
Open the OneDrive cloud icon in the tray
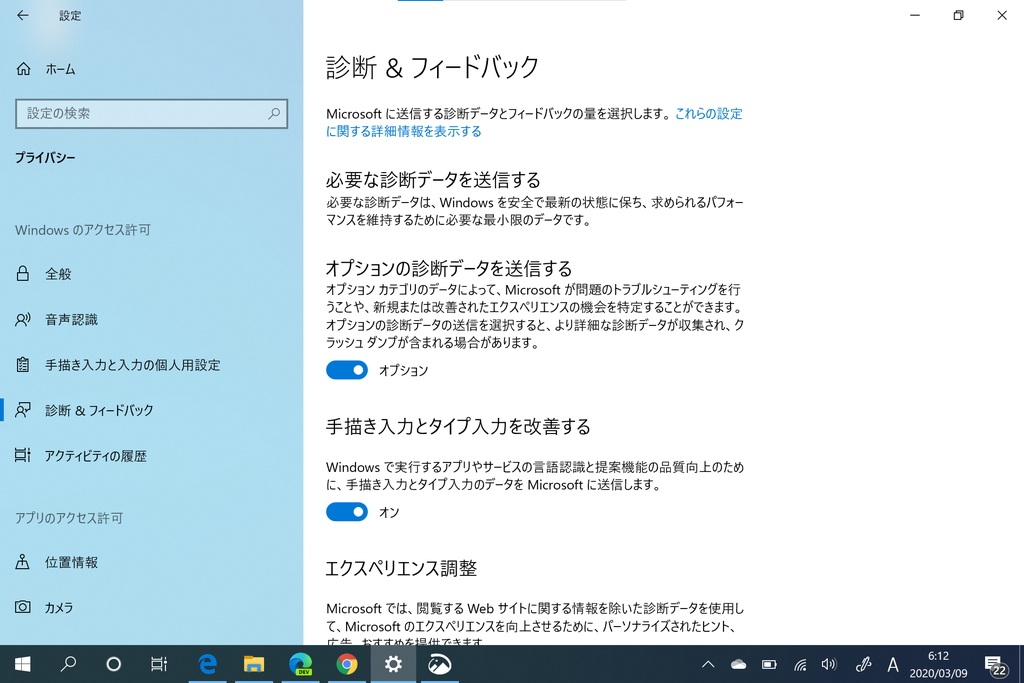(x=737, y=663)
